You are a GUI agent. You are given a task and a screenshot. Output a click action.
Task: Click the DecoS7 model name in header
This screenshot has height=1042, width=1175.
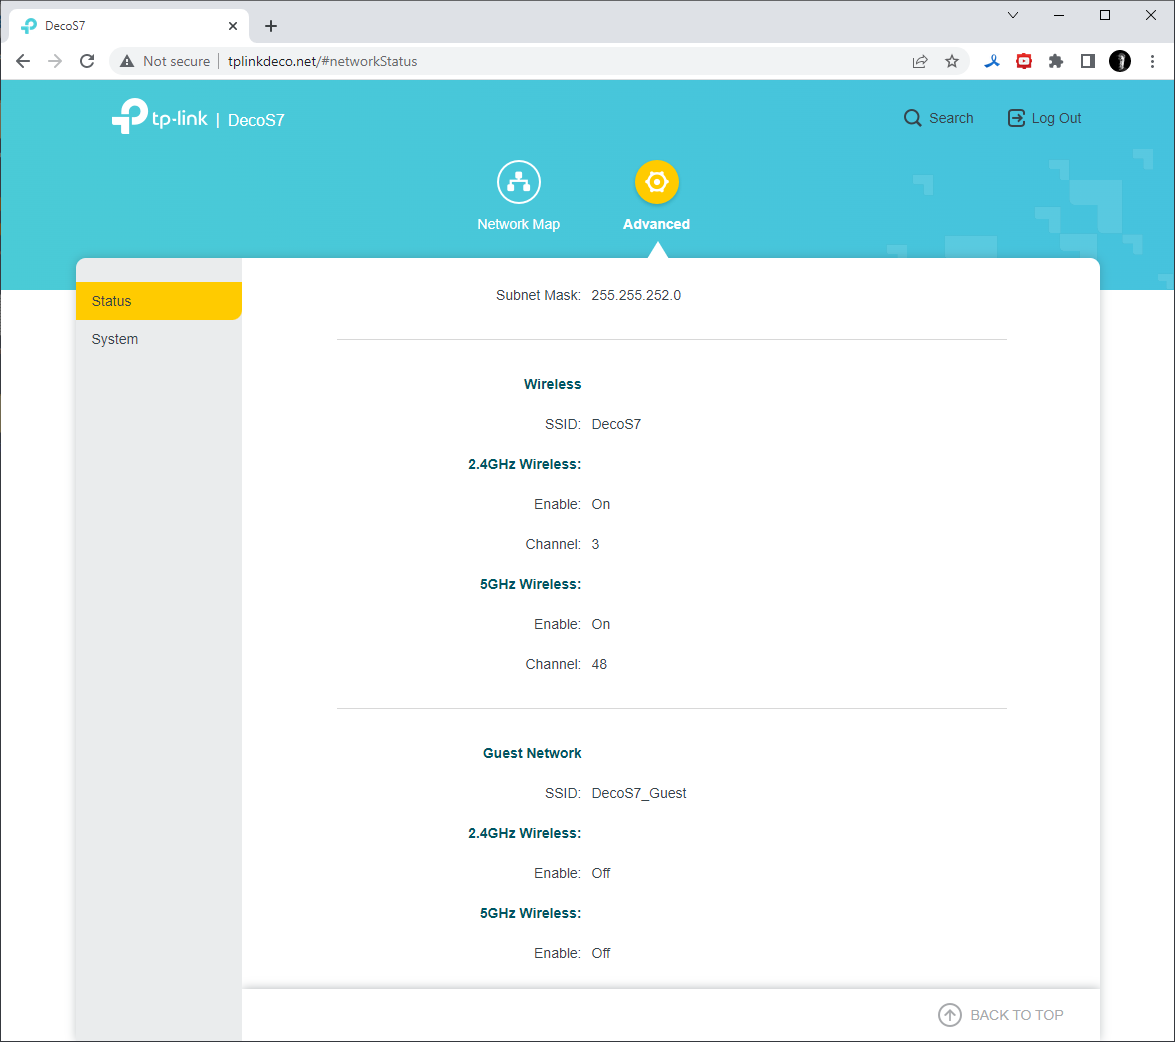(x=256, y=120)
